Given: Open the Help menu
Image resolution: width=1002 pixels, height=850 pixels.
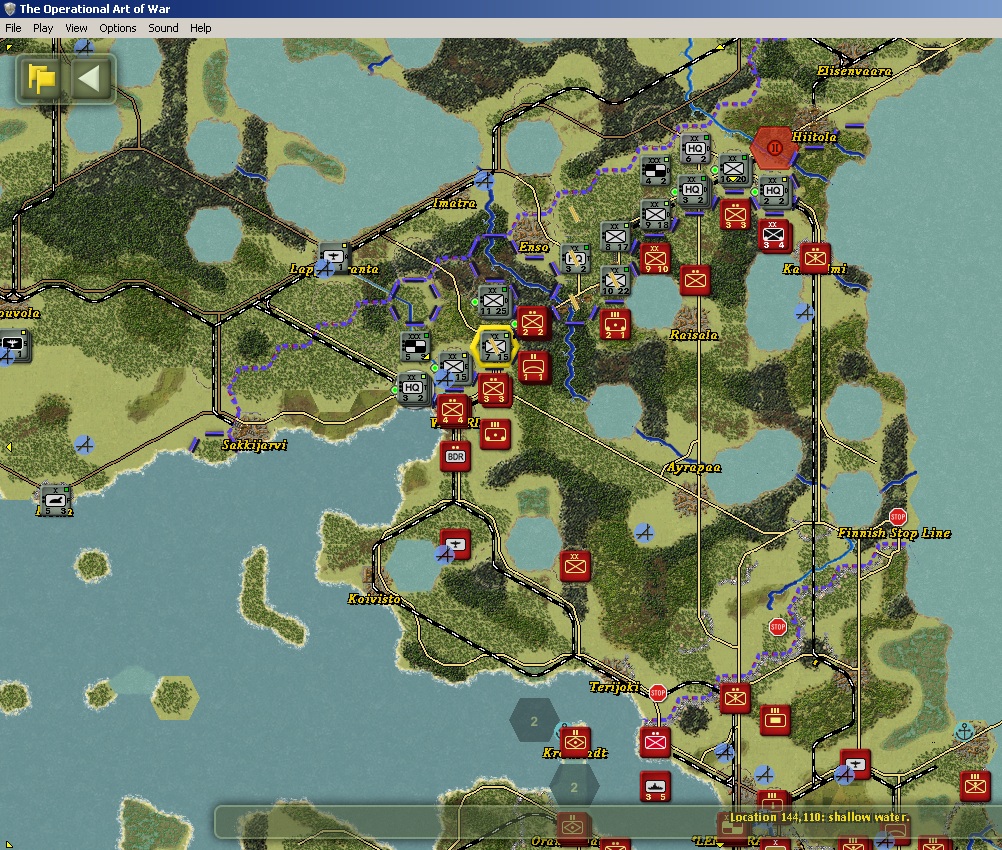Looking at the screenshot, I should 200,28.
